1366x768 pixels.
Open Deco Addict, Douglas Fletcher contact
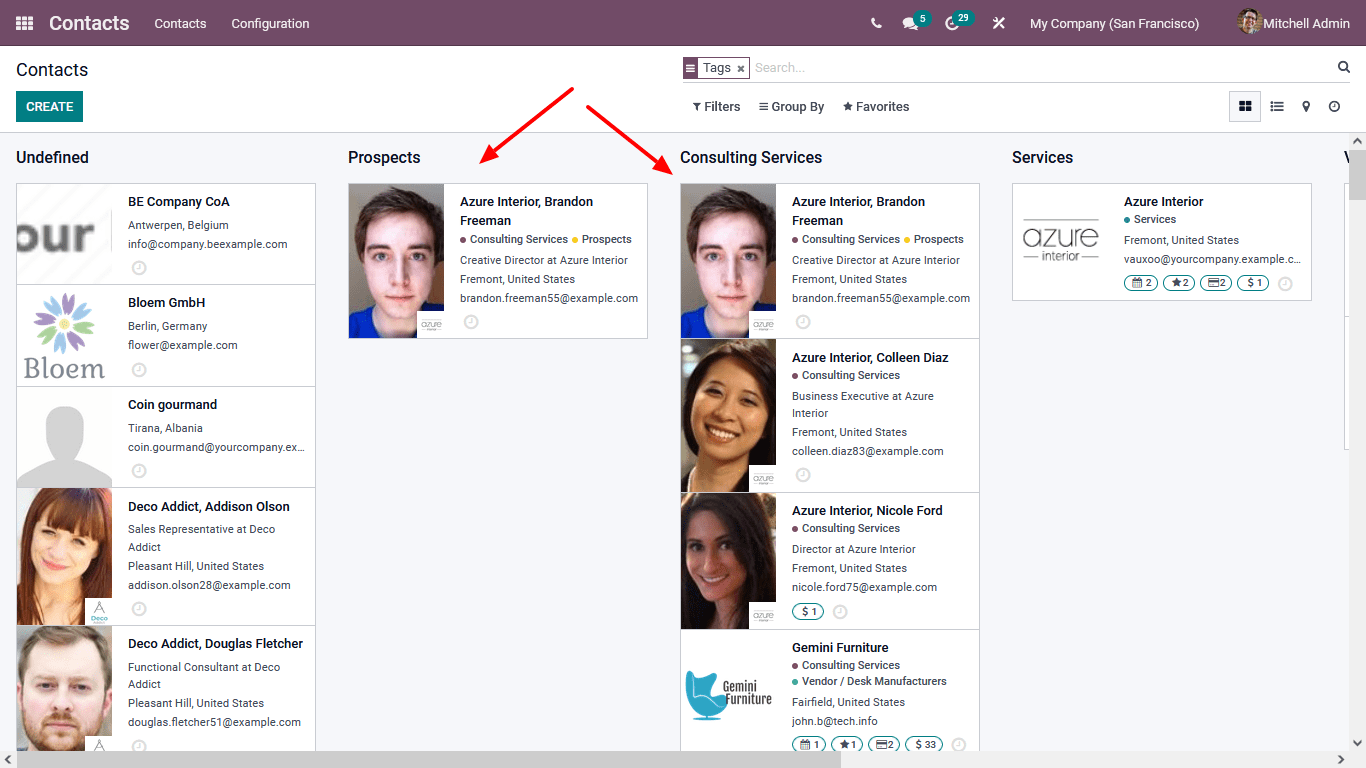(166, 688)
